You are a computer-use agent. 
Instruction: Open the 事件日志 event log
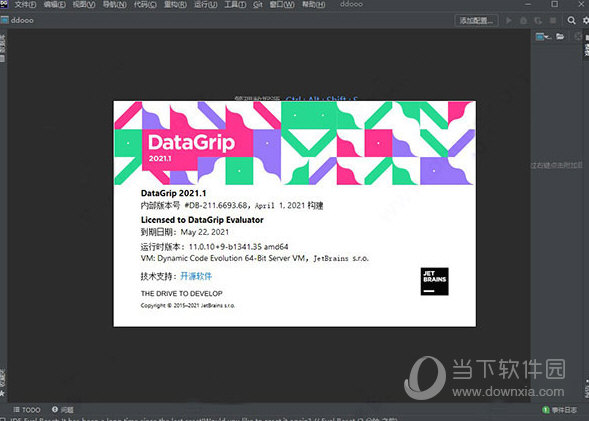[x=560, y=410]
